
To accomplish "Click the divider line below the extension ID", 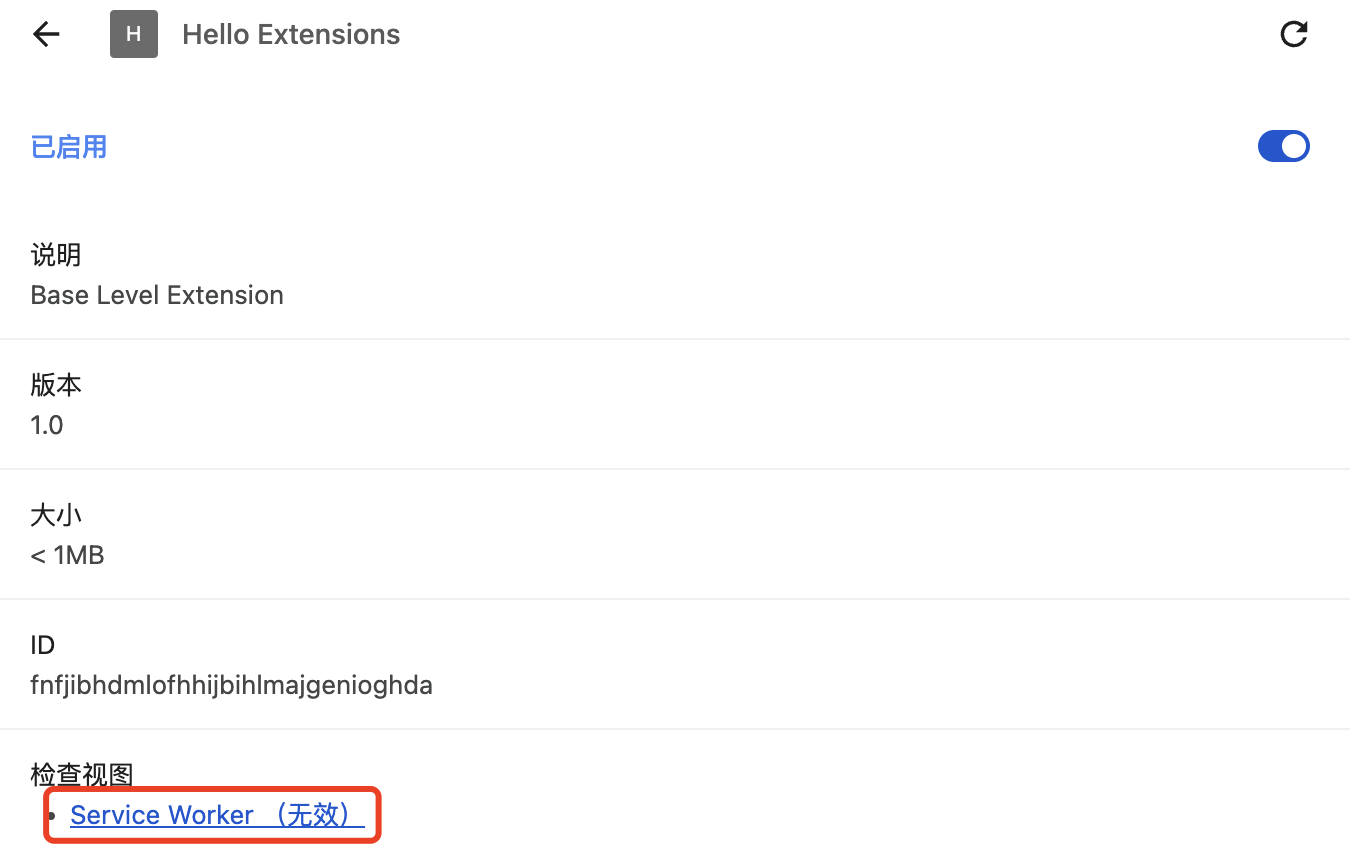I will (675, 729).
